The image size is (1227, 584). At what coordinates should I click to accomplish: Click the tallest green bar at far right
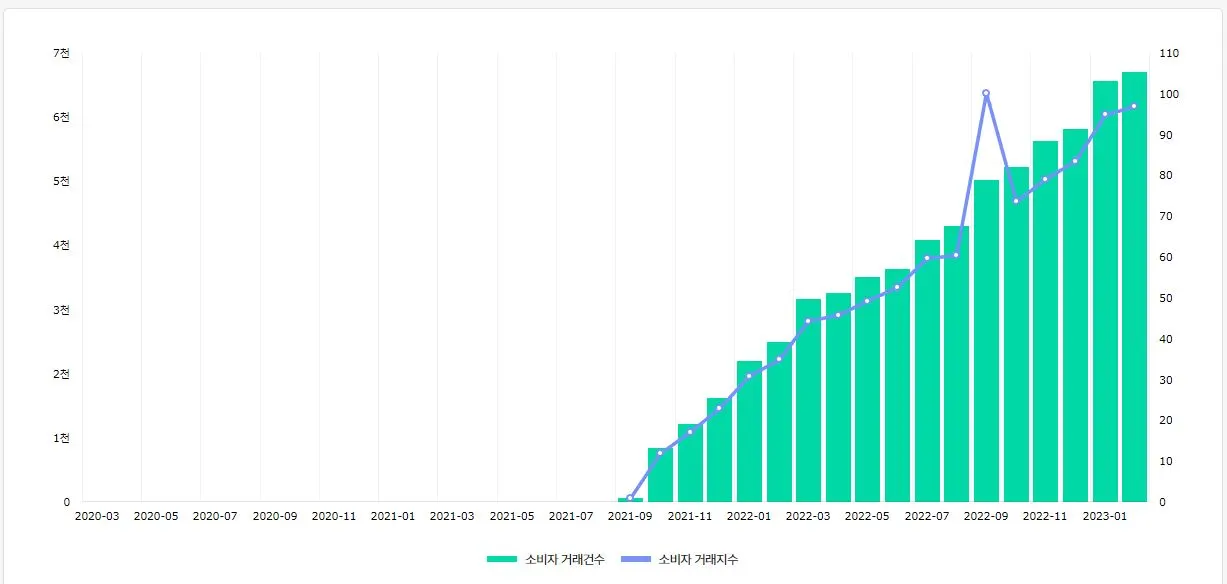point(1134,287)
